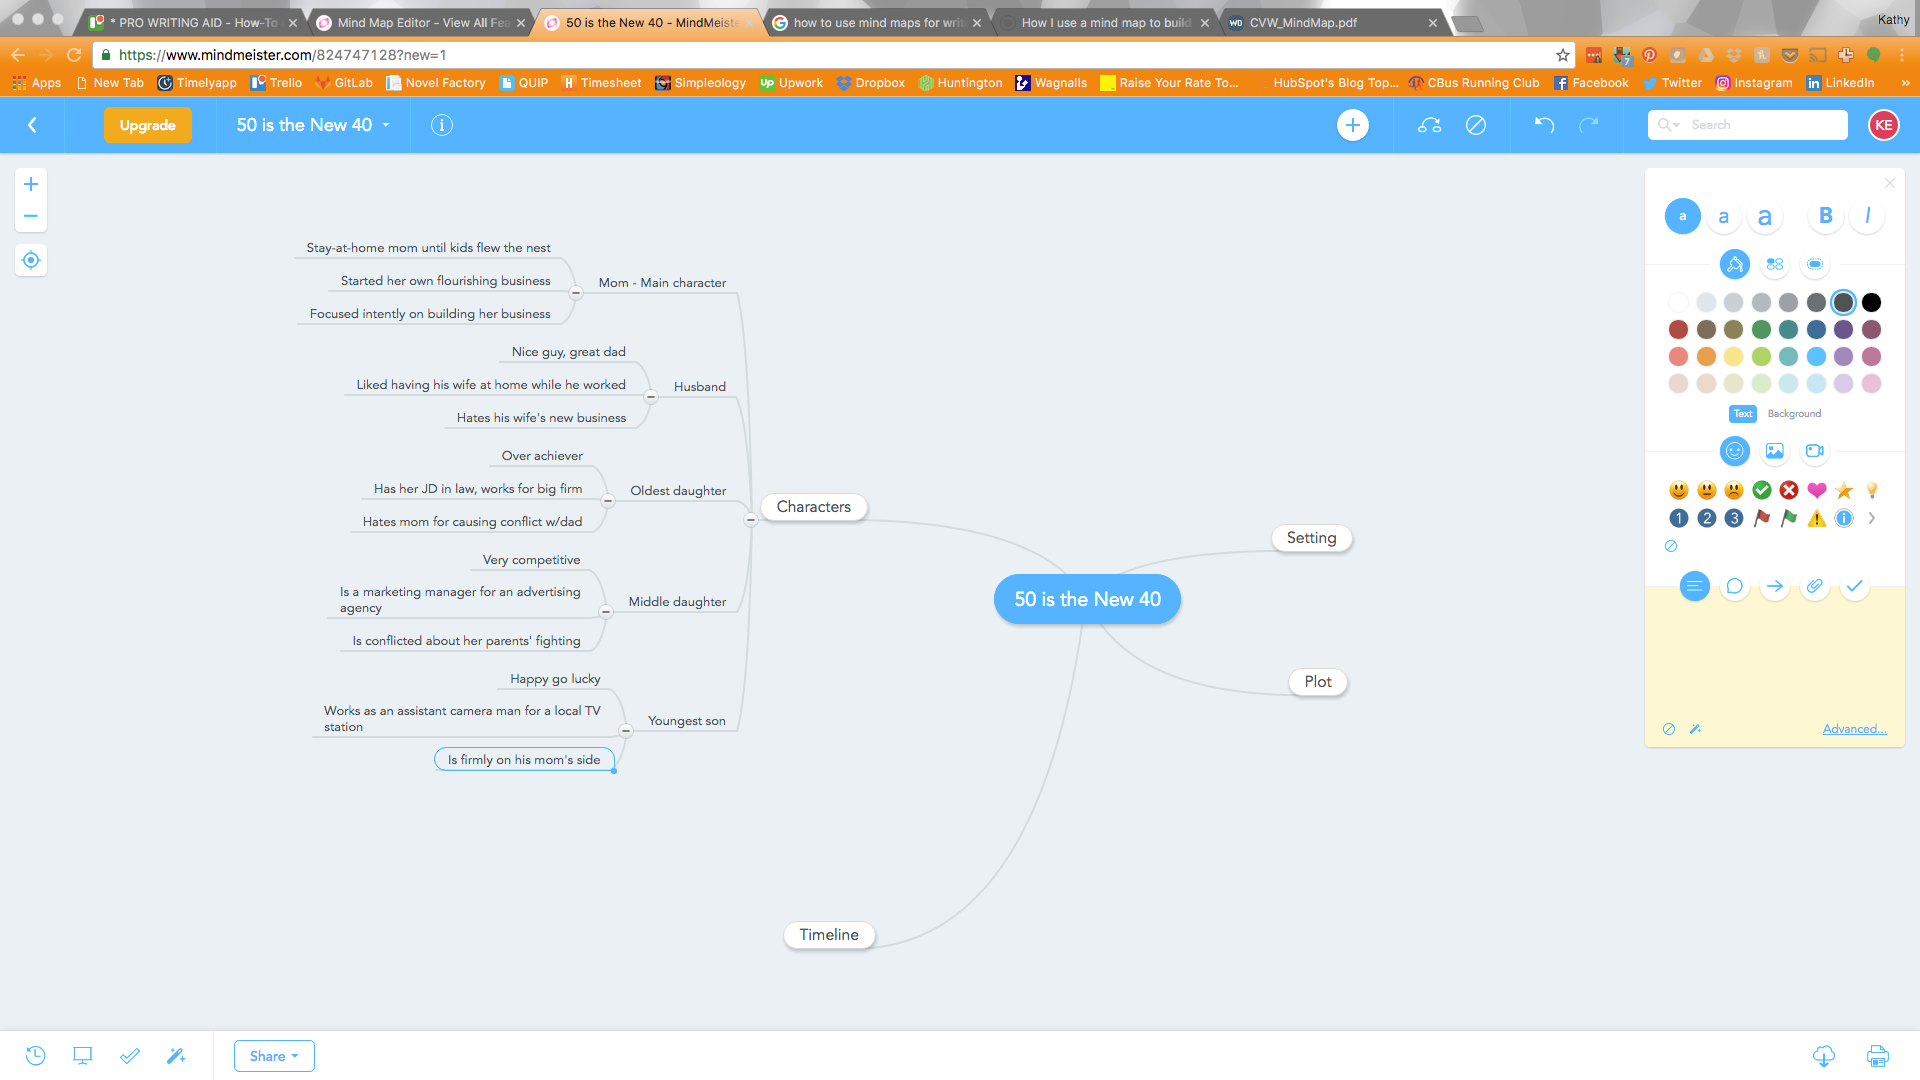Click the zoom-out icon on canvas

(30, 215)
